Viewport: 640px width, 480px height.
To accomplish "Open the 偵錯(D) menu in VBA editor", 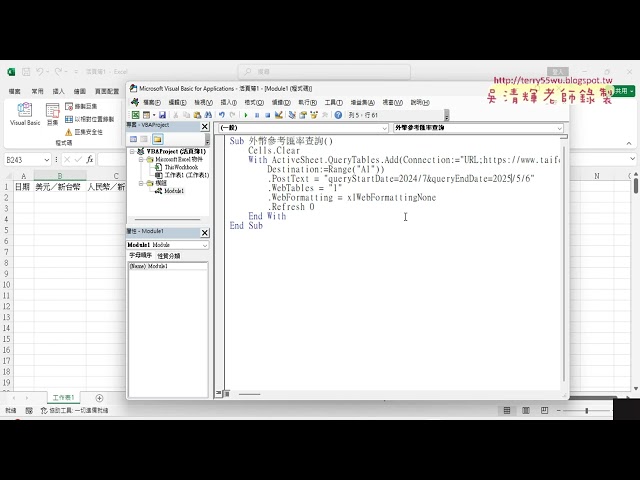I will 281,102.
